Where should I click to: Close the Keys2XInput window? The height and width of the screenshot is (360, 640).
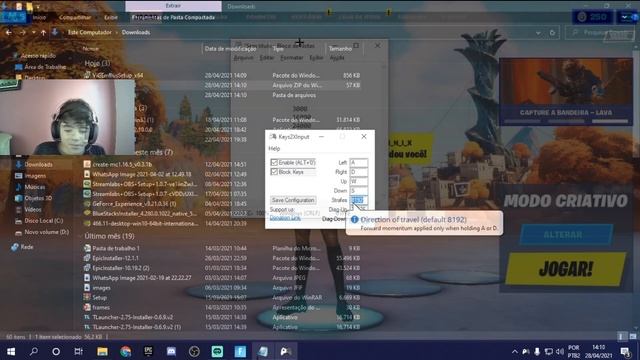click(364, 137)
